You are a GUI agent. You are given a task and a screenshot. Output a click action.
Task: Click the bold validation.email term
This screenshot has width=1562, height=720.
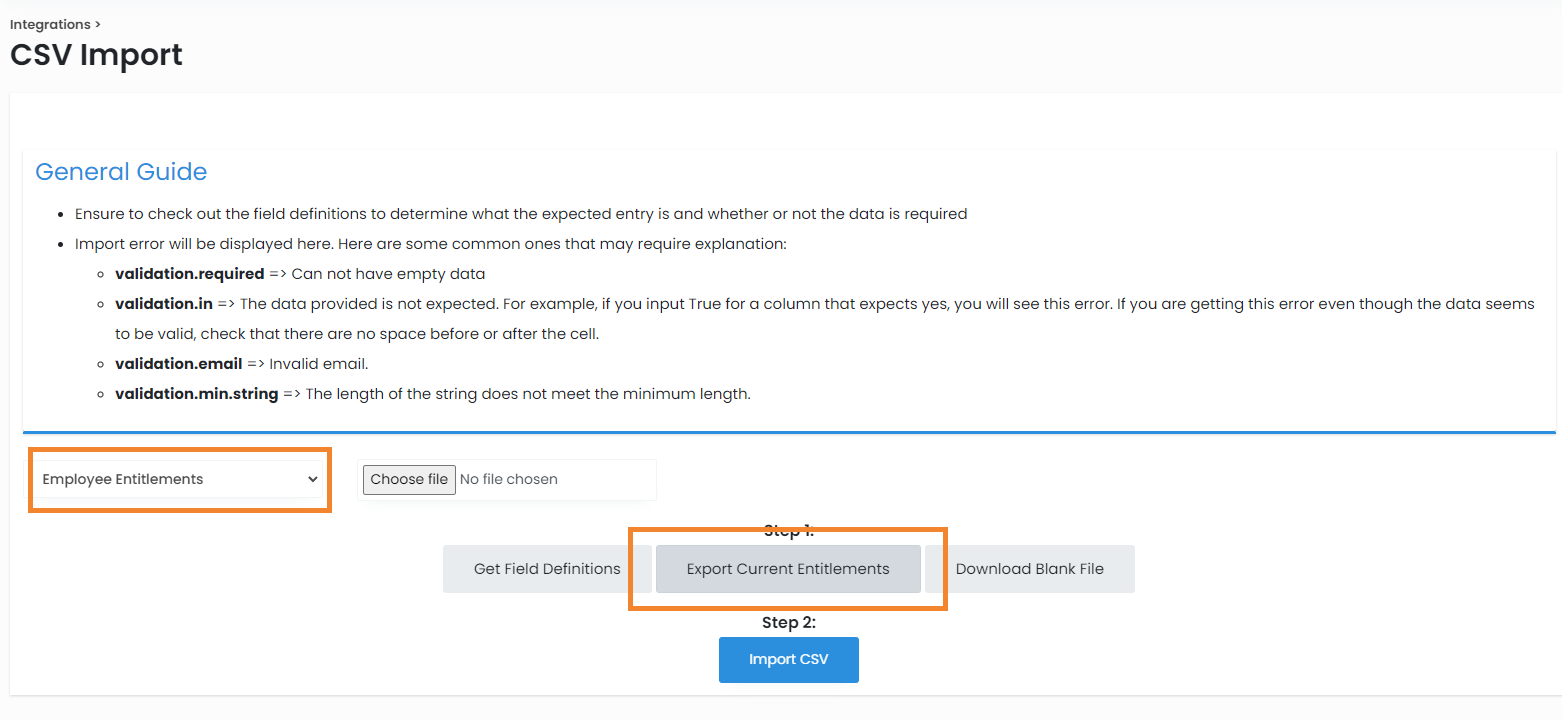[178, 364]
